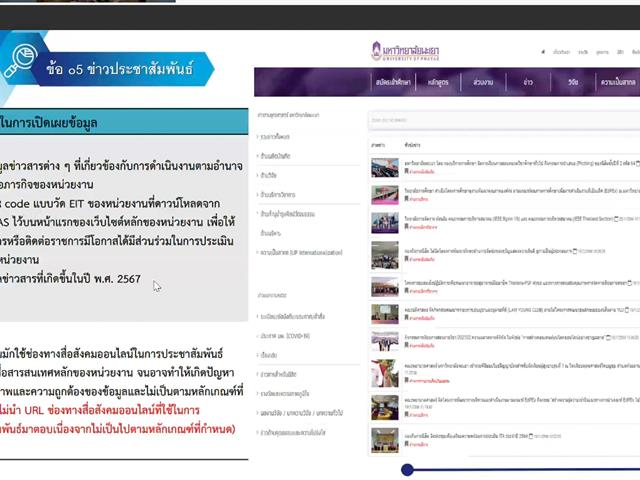This screenshot has width=640, height=480.
Task: Open the 2021/22 news row thumbnail
Action: click(385, 341)
